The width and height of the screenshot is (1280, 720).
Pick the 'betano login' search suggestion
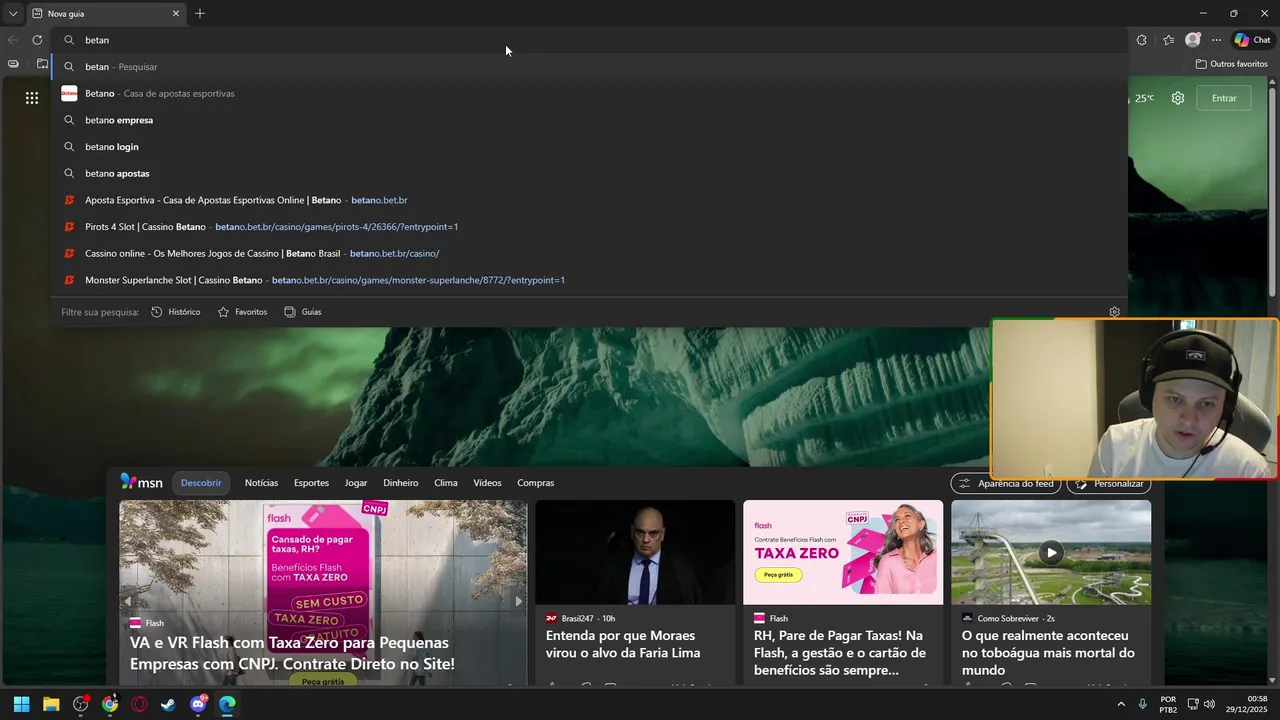[x=590, y=147]
